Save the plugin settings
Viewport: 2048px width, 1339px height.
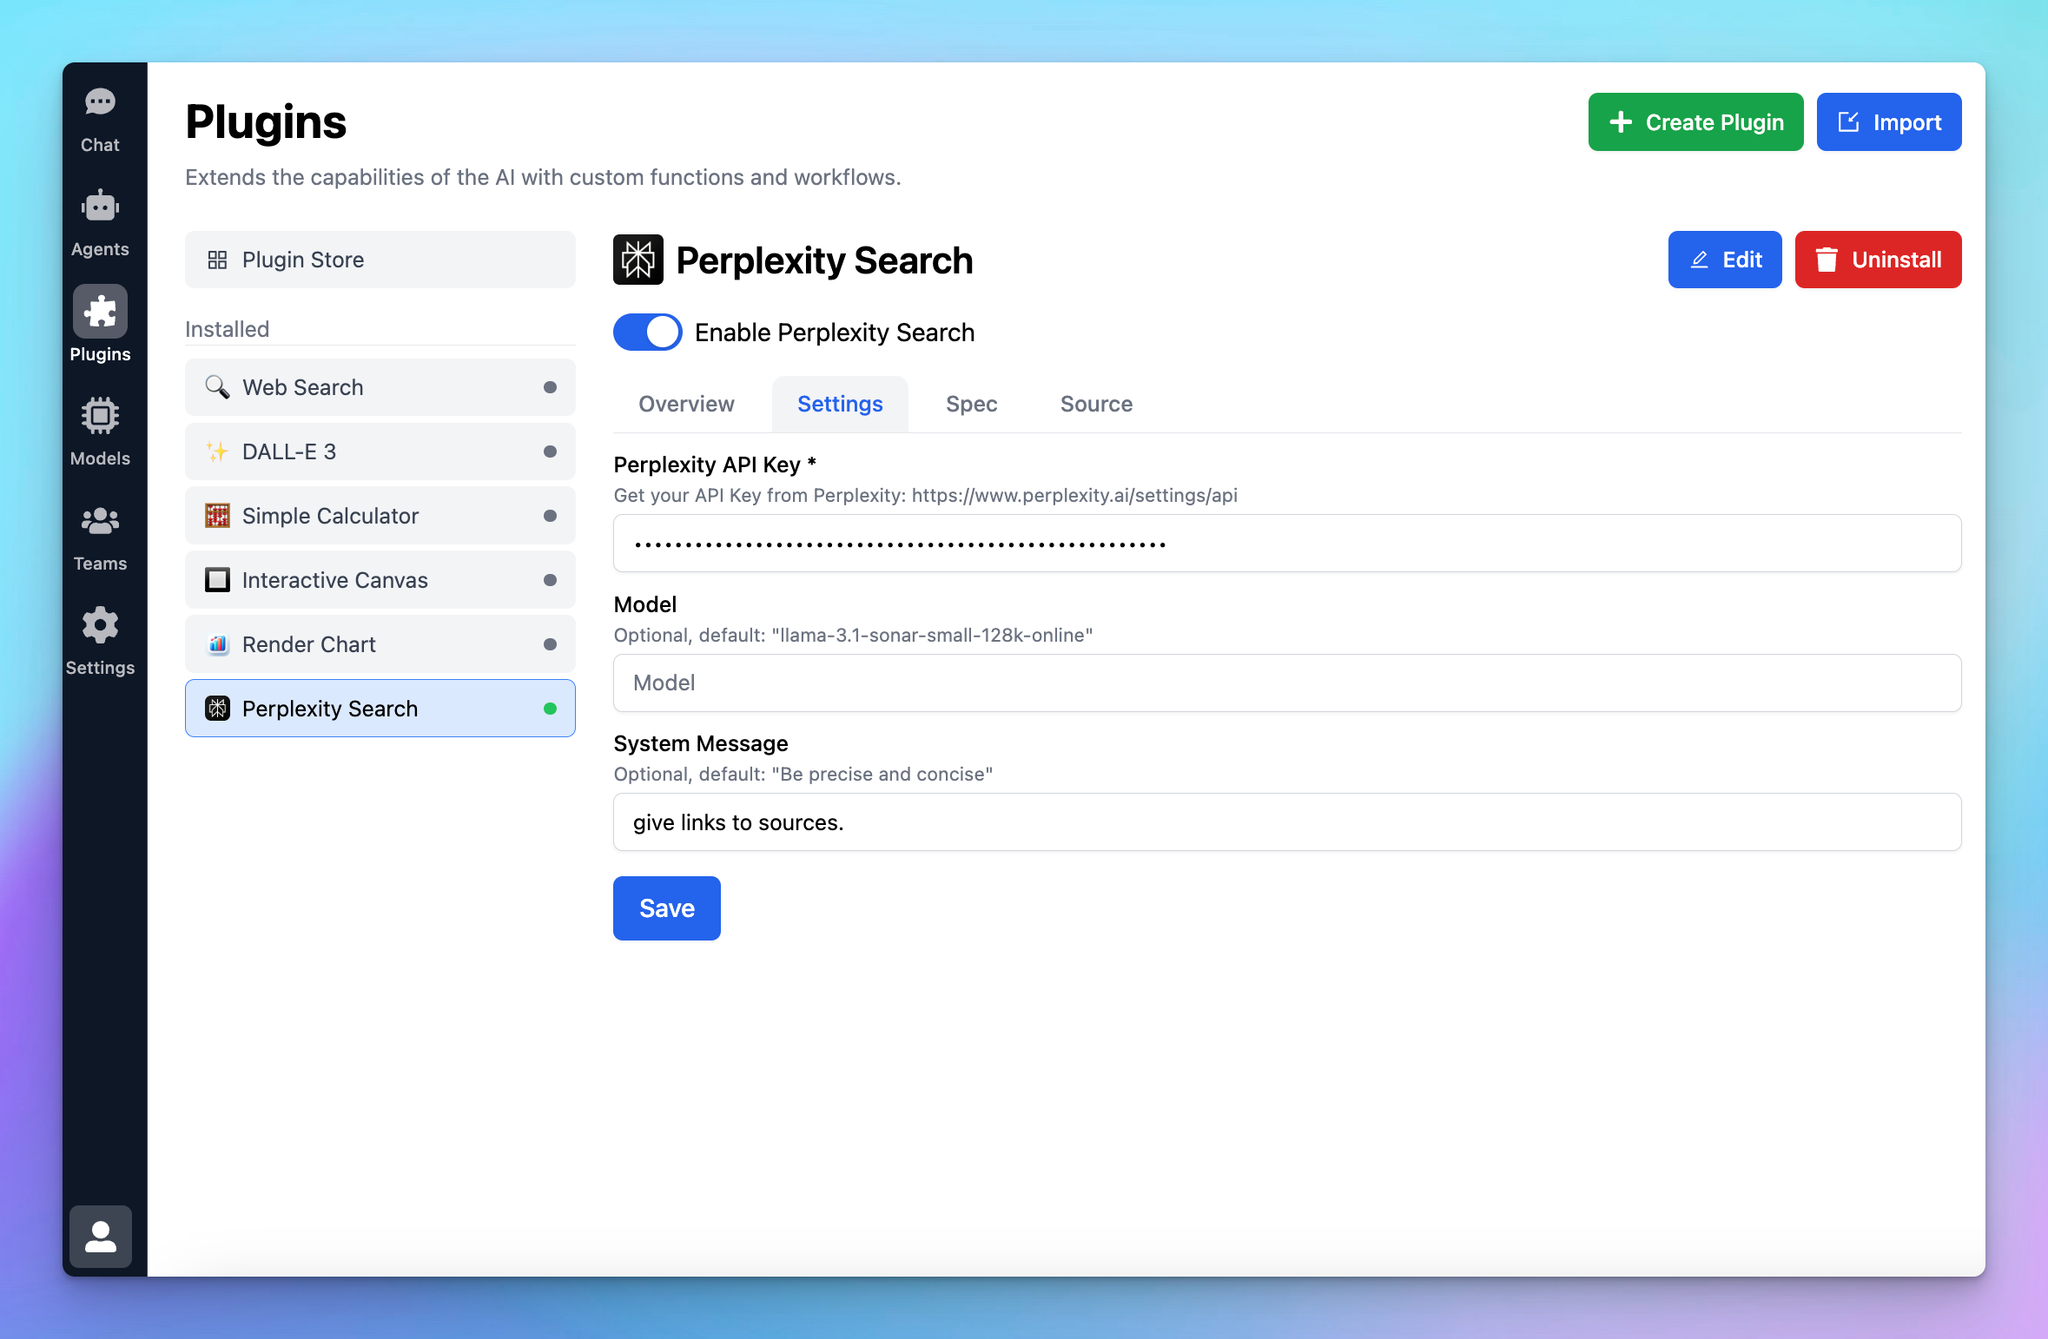click(x=666, y=908)
